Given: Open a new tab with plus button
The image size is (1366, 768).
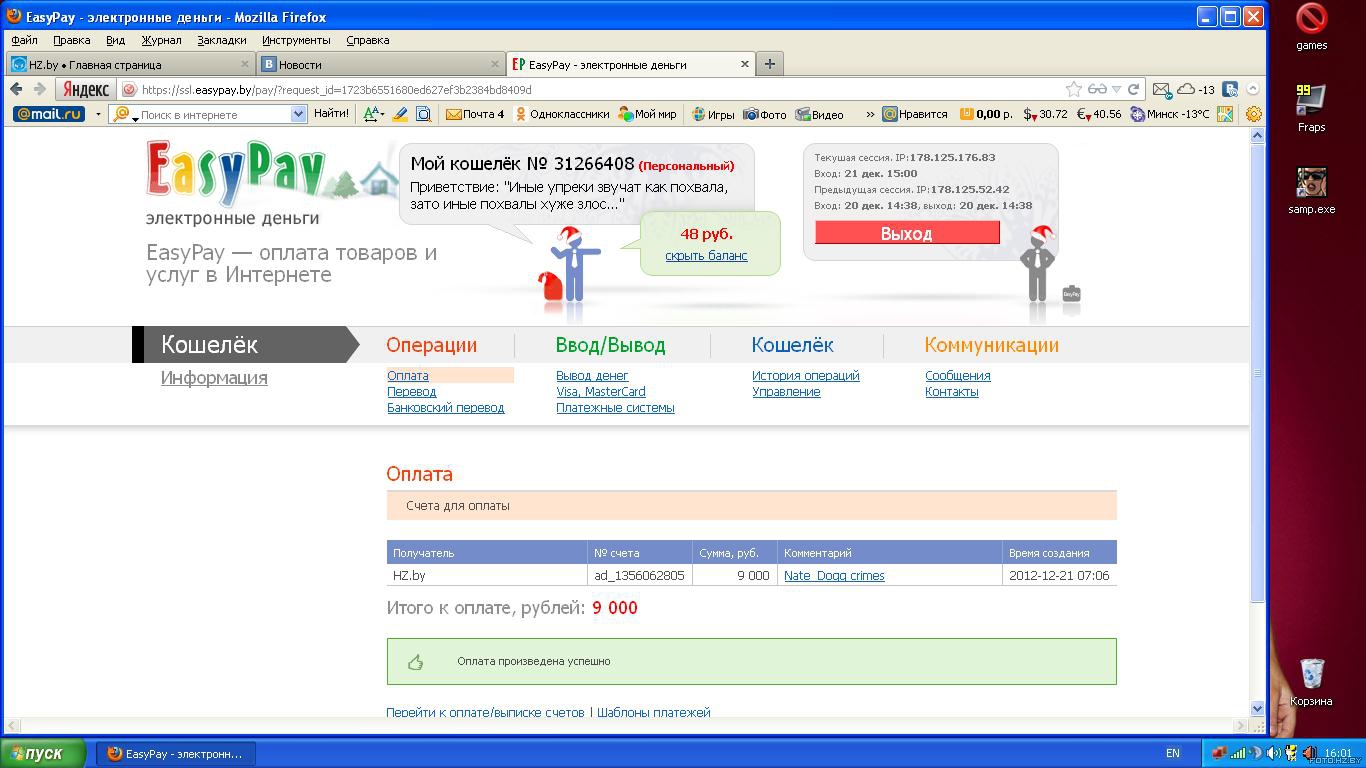Looking at the screenshot, I should point(769,64).
